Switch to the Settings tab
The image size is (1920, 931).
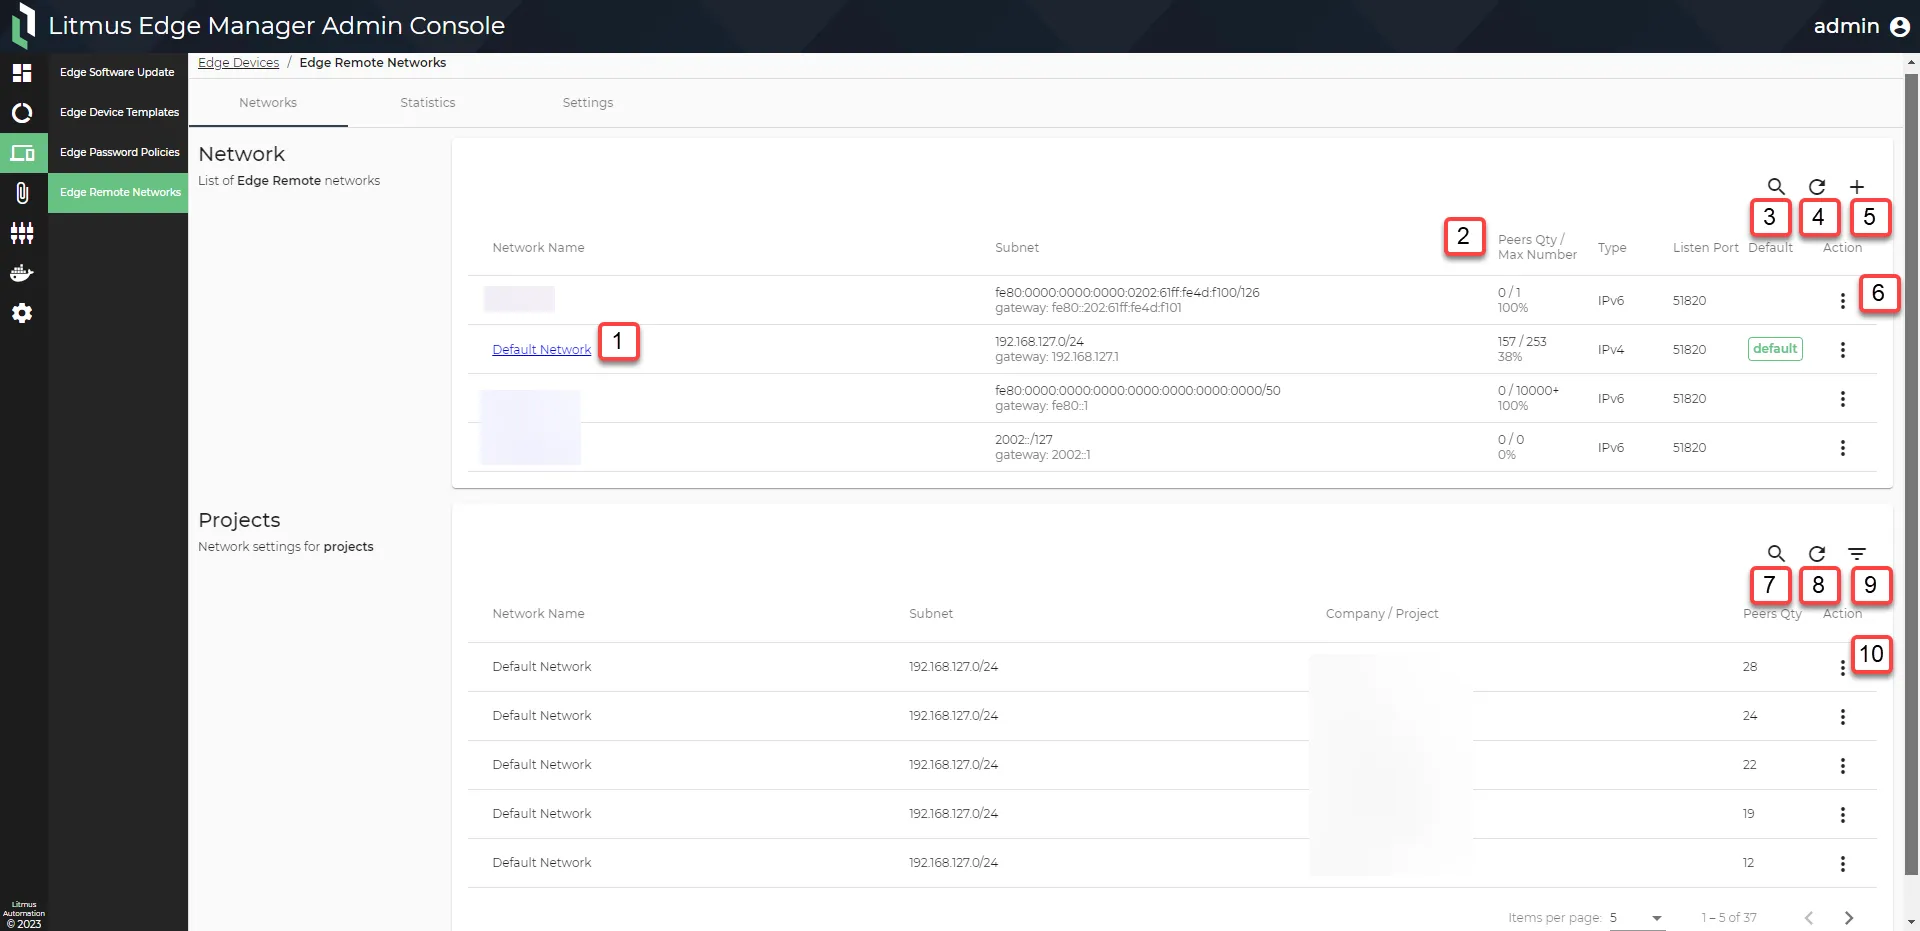(x=588, y=103)
